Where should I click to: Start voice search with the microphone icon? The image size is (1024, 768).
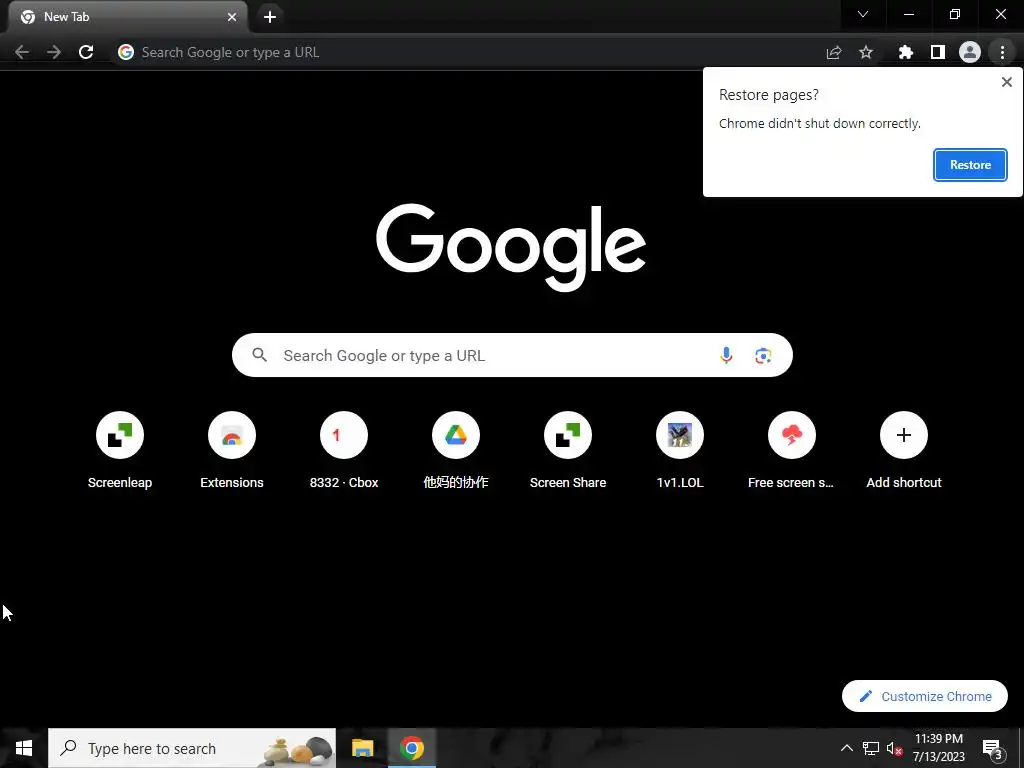click(726, 355)
